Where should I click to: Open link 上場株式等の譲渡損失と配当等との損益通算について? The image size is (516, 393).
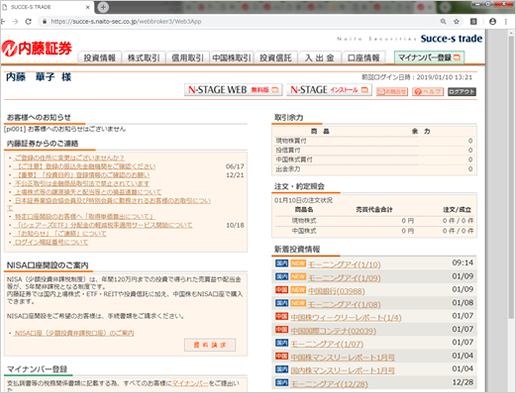(88, 192)
